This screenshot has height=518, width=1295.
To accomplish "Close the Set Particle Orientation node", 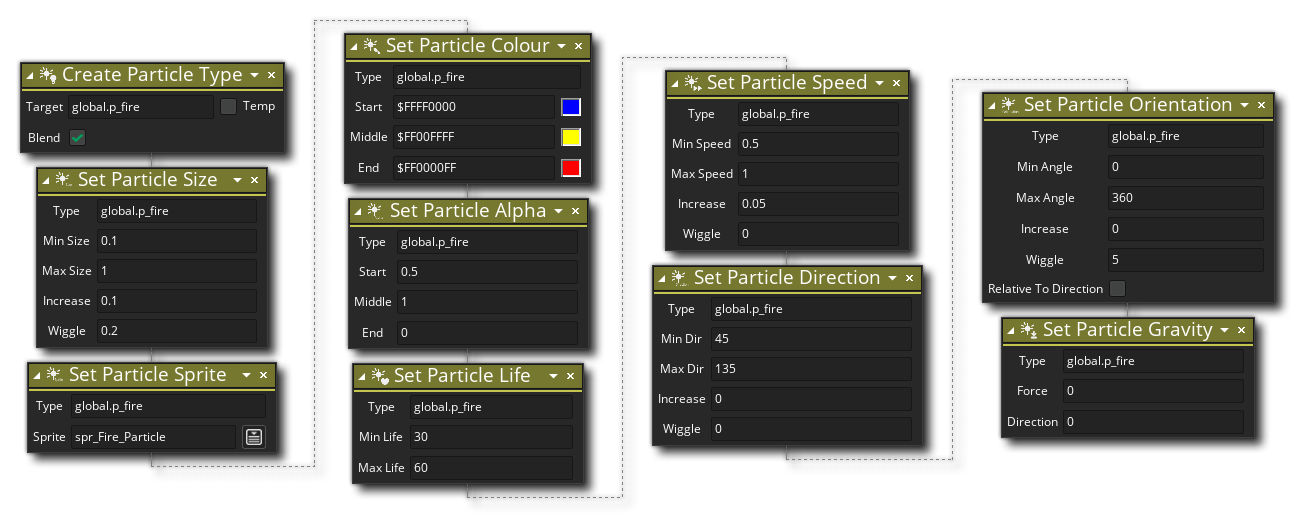I will pos(1261,105).
